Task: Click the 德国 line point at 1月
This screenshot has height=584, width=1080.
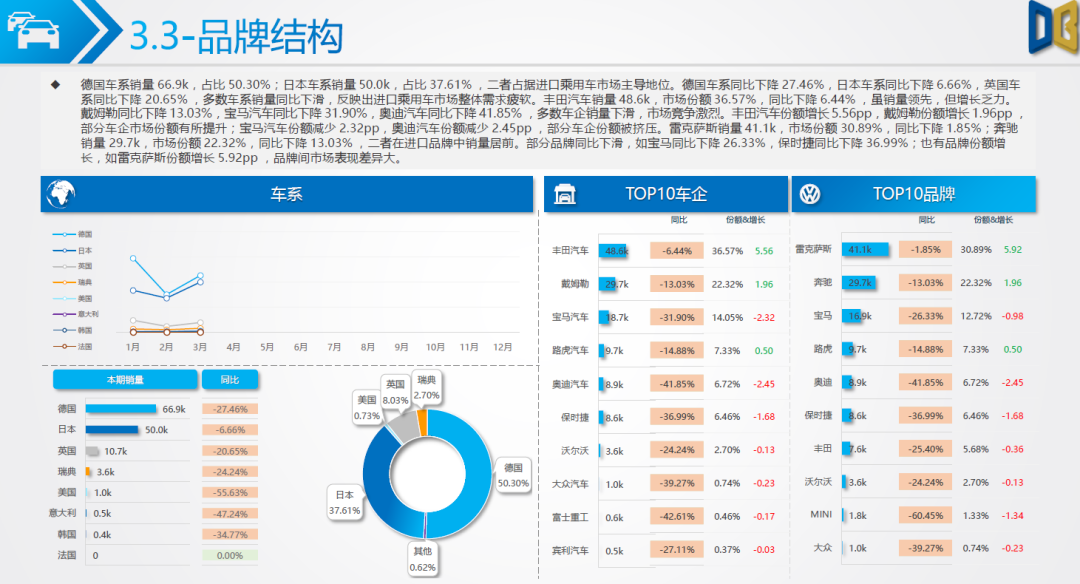Action: pos(133,258)
